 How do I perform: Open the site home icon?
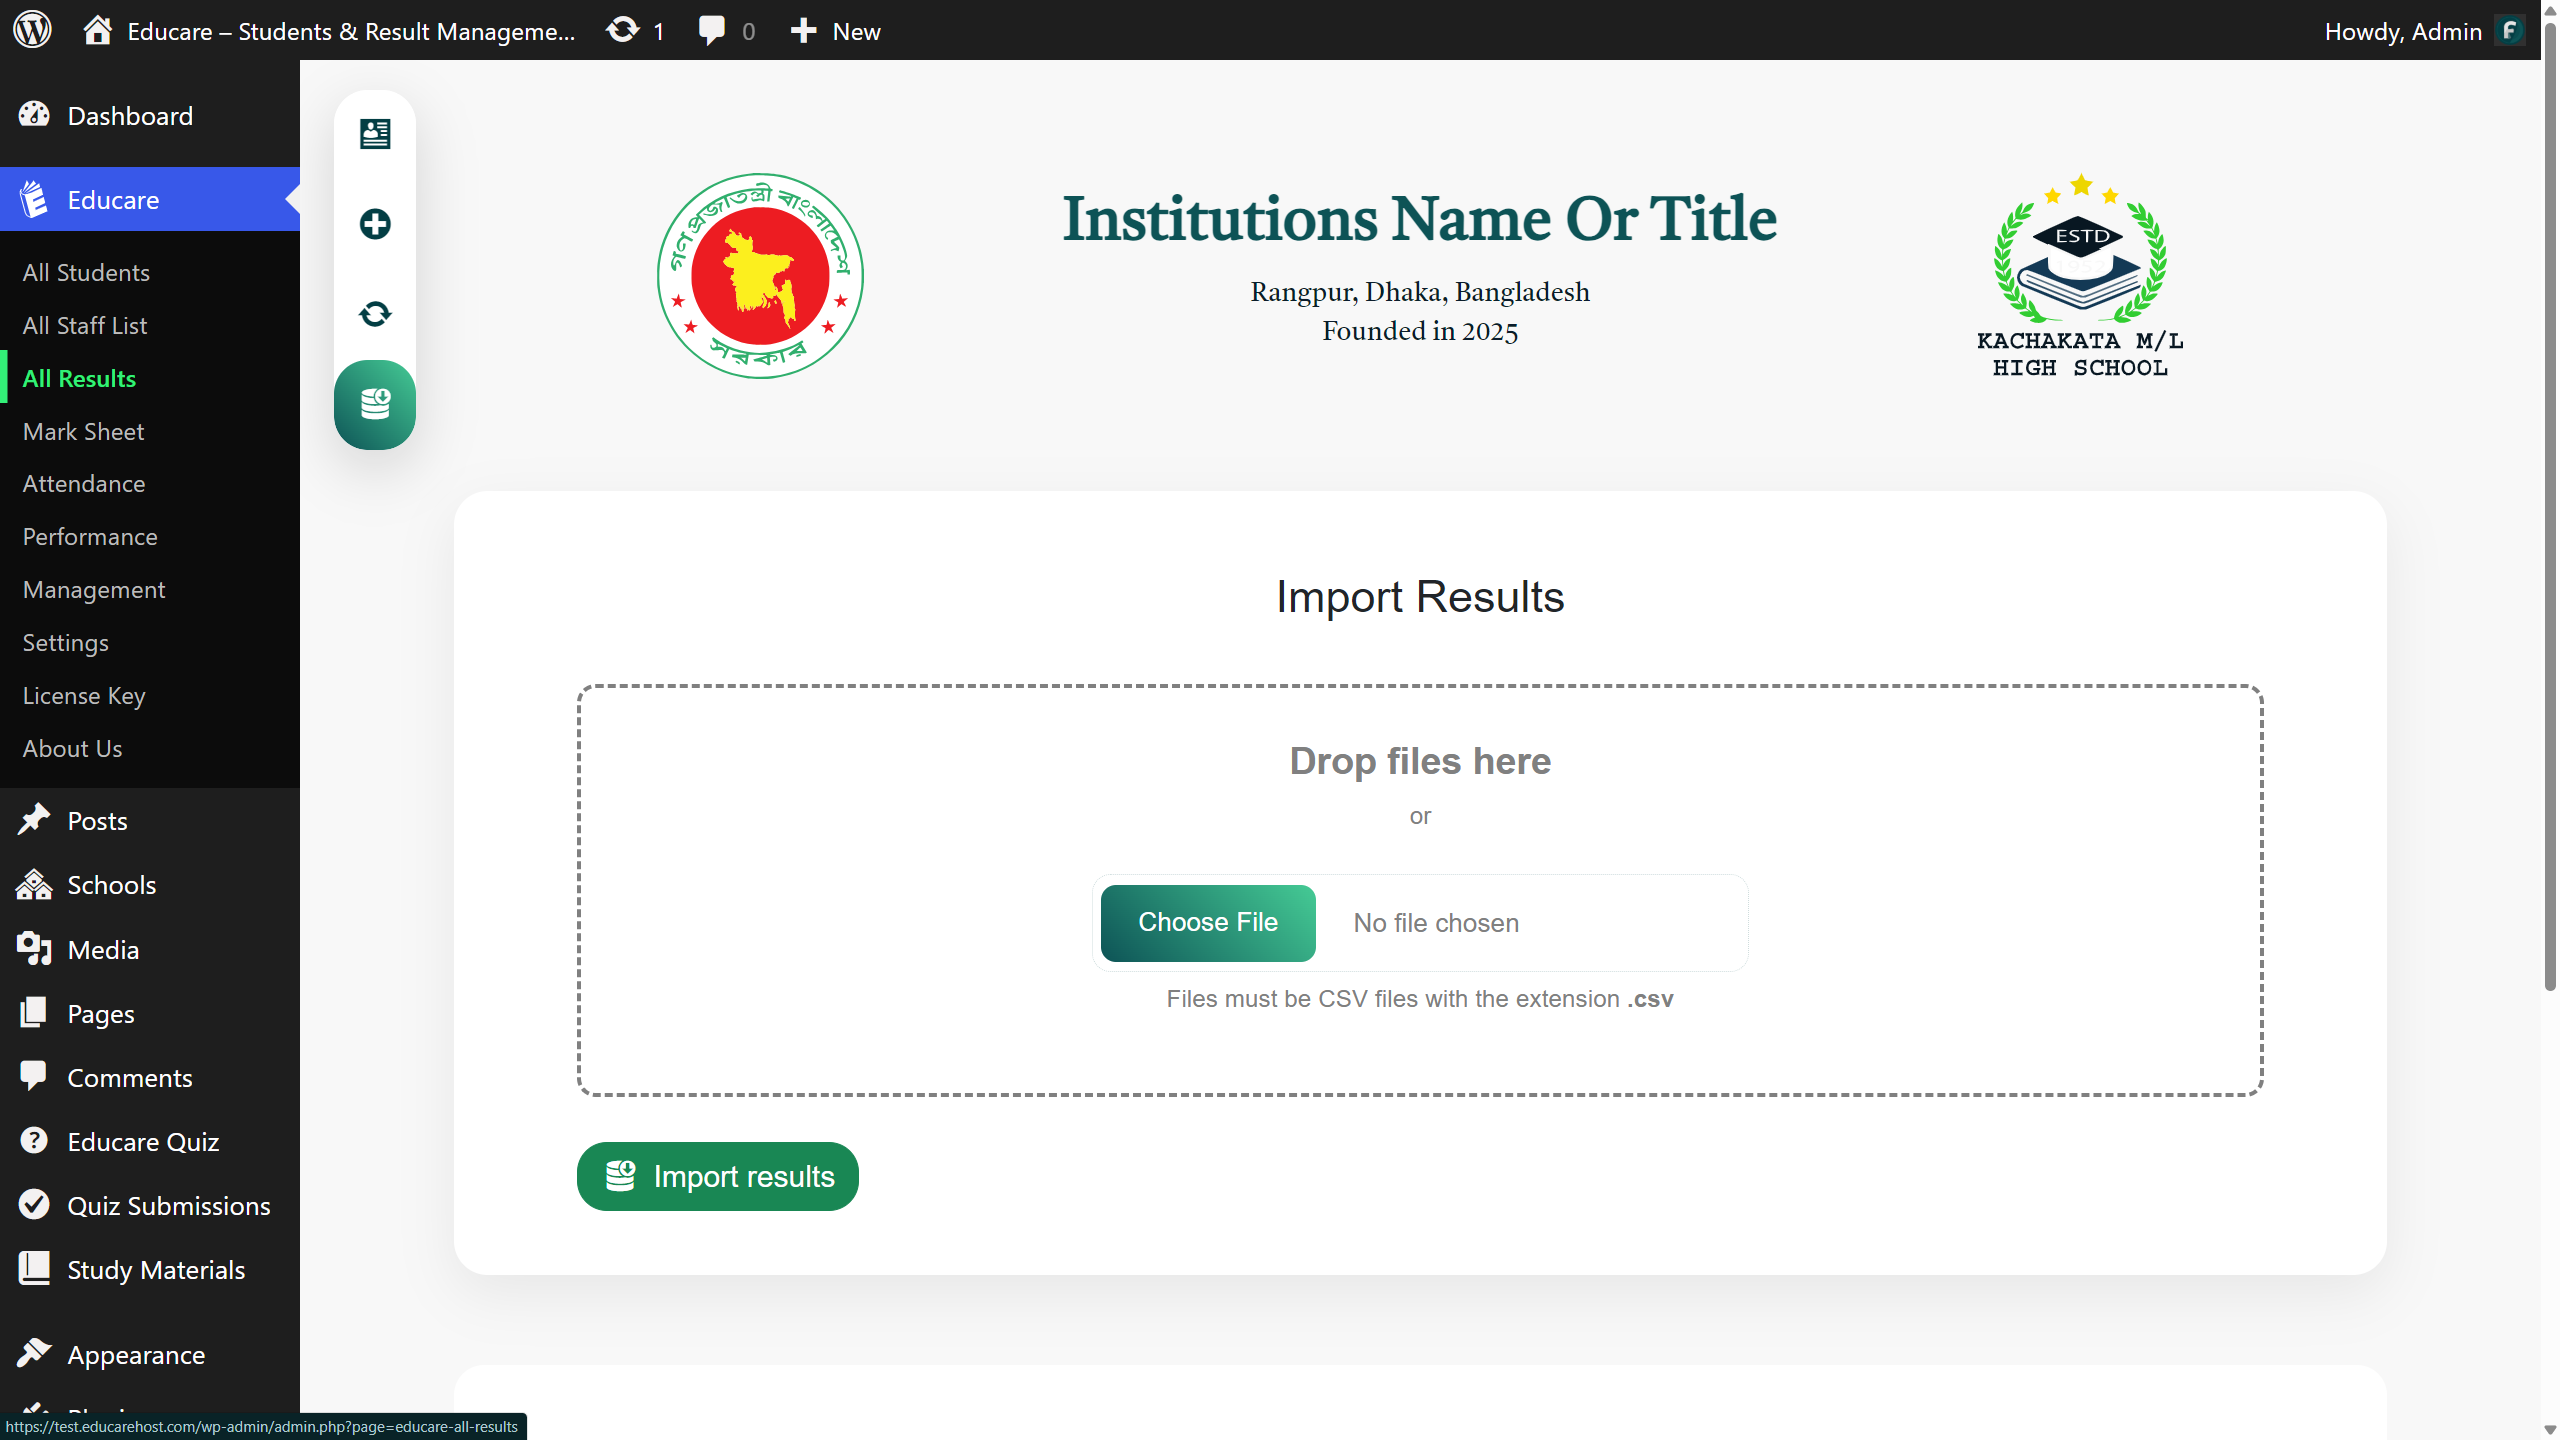click(97, 30)
